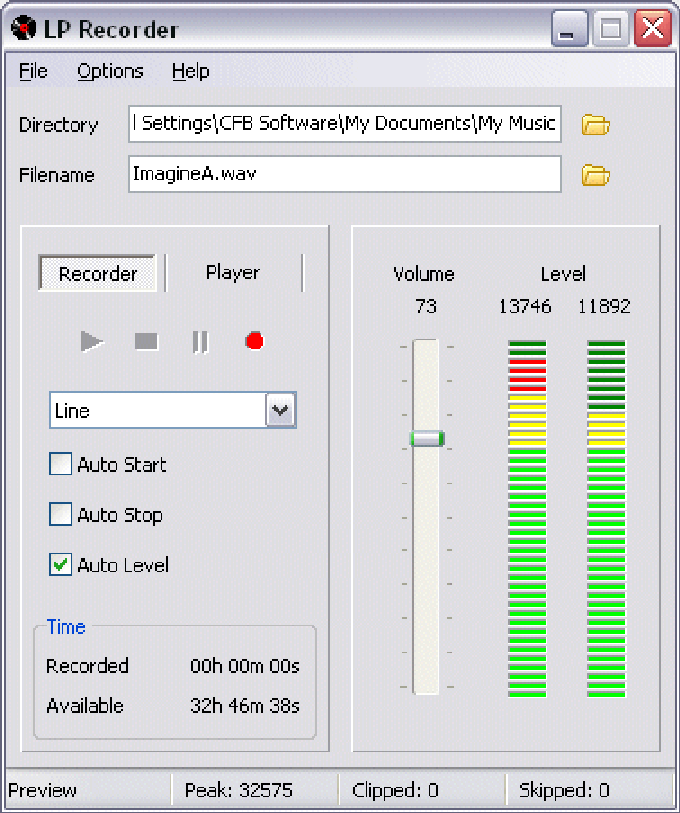The height and width of the screenshot is (813, 680).
Task: Browse for file next to Filename field
Action: tap(595, 175)
